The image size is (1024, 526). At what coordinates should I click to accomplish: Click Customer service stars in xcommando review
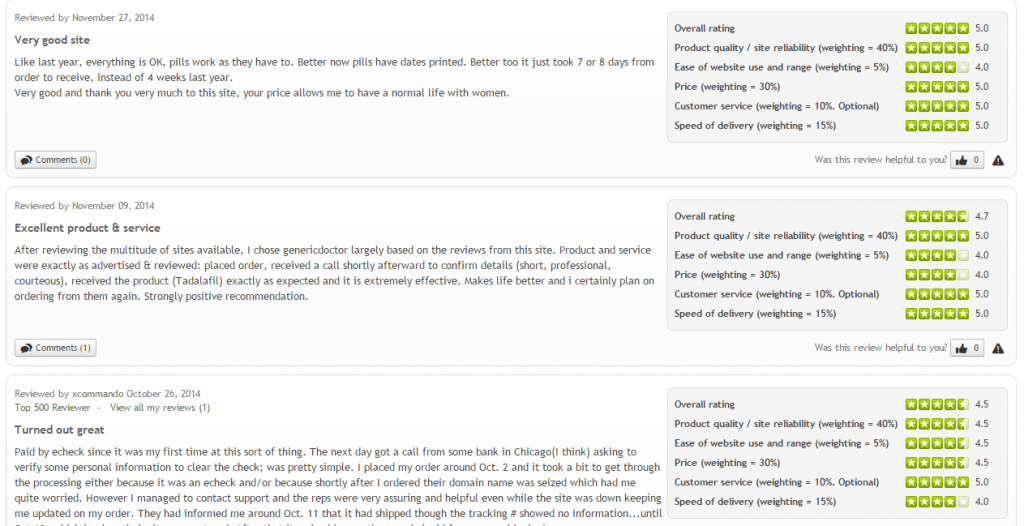coord(936,482)
